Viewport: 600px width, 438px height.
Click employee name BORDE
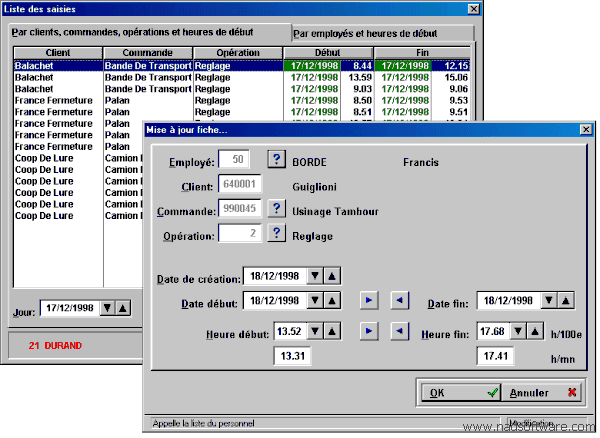pyautogui.click(x=309, y=162)
